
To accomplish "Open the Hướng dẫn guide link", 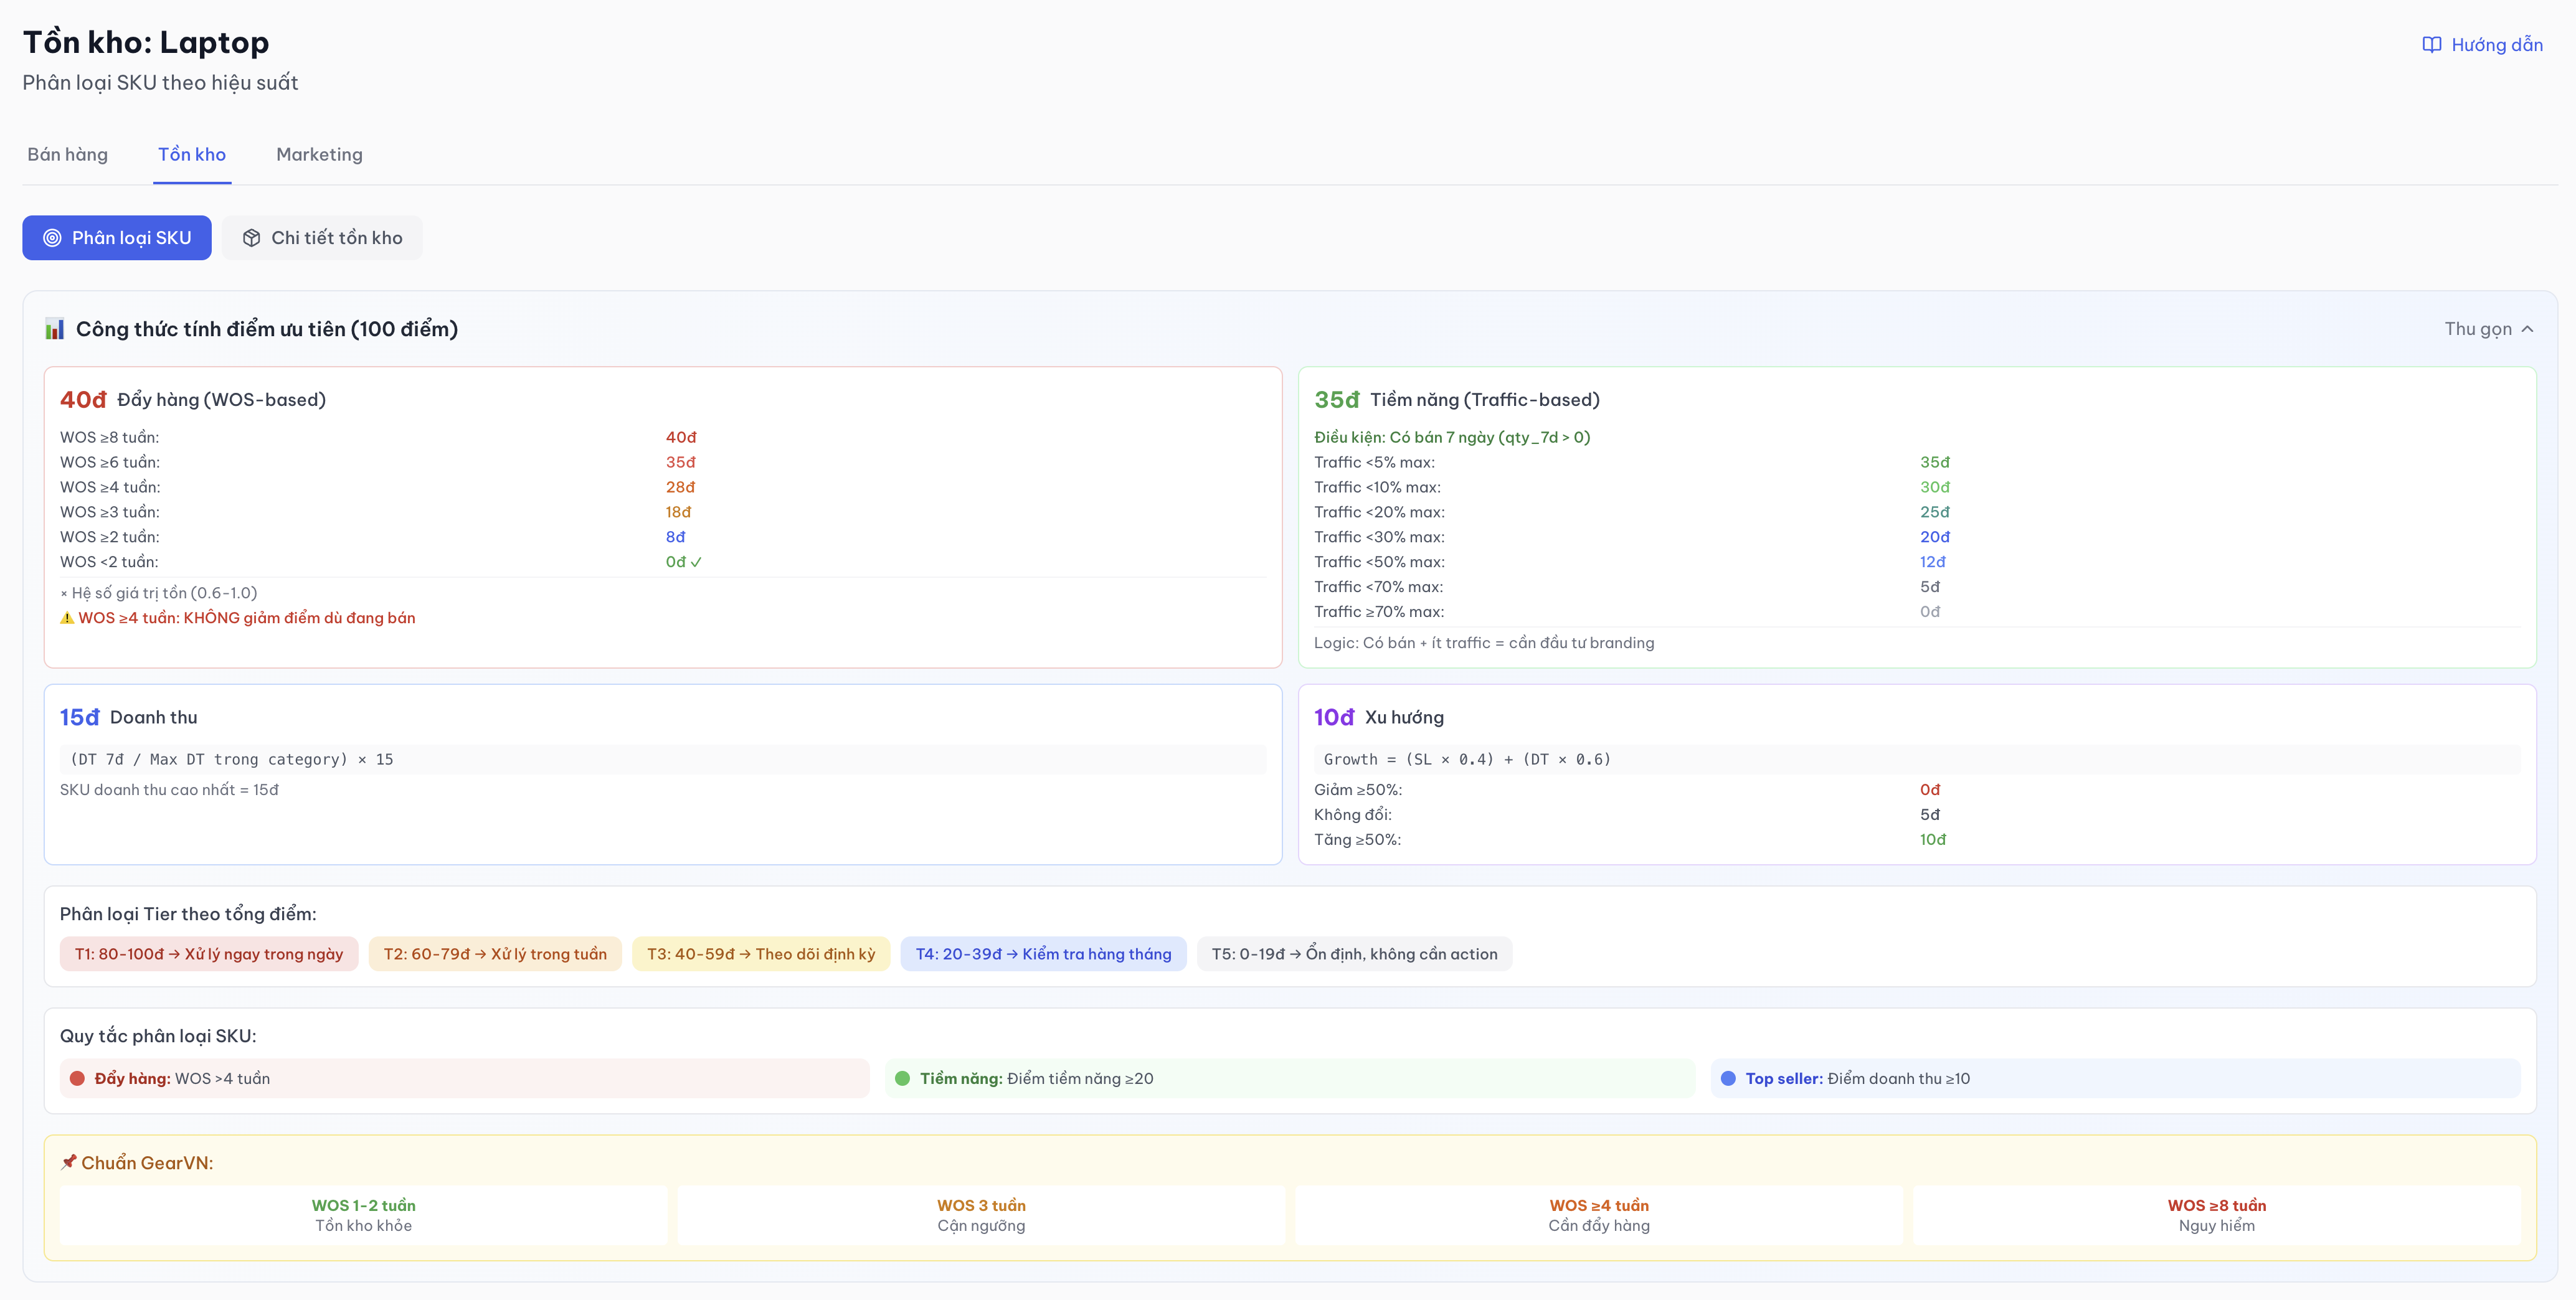I will pyautogui.click(x=2496, y=45).
